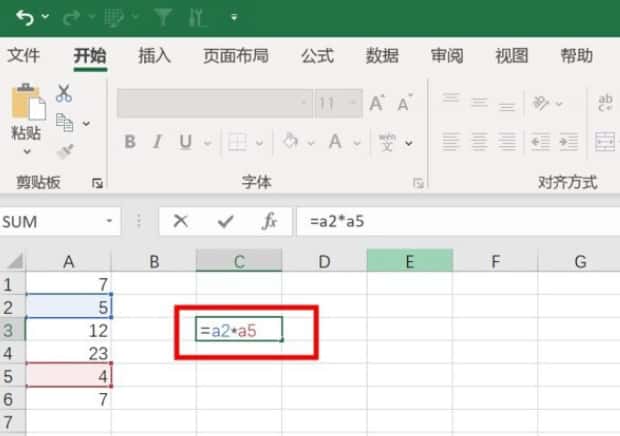Switch to the 插入 tab
This screenshot has height=436, width=620.
[x=154, y=56]
